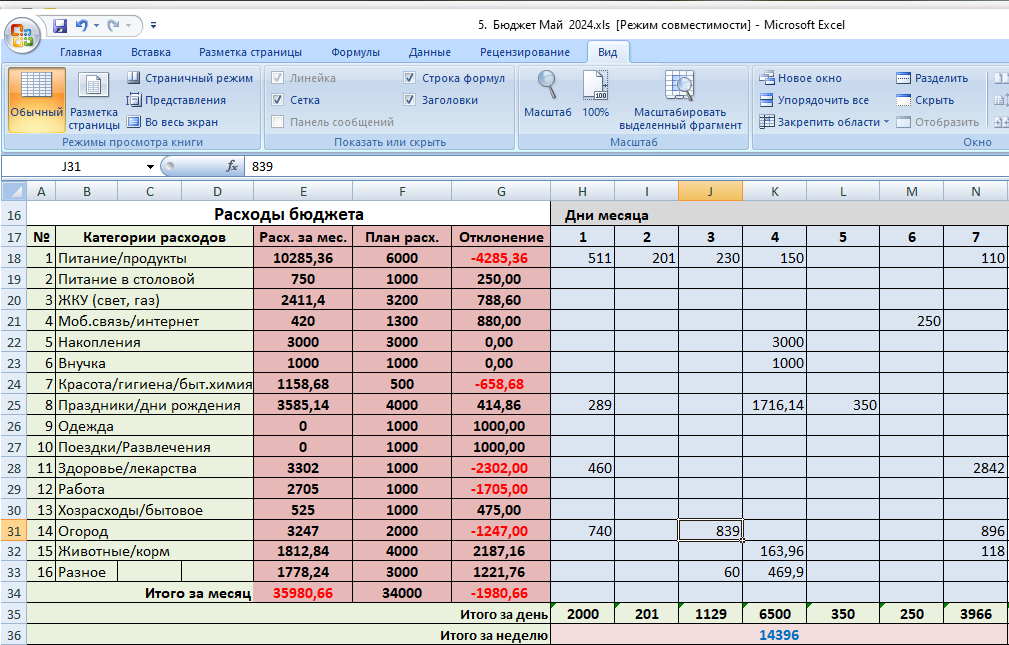Screen dimensions: 1009x645
Task: Click Расходы бюджета title cell
Action: (288, 214)
